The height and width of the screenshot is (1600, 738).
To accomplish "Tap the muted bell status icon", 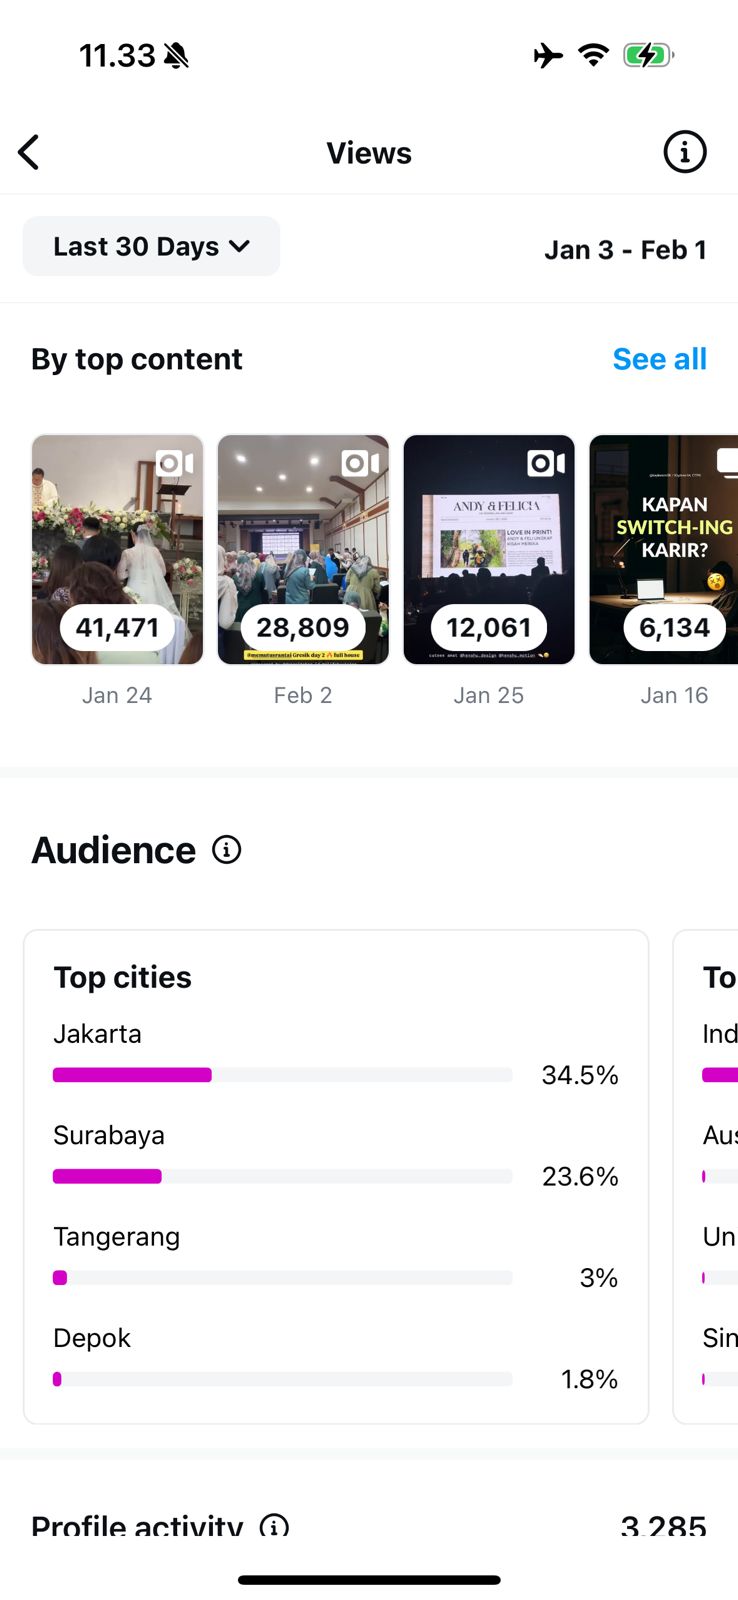I will click(176, 56).
